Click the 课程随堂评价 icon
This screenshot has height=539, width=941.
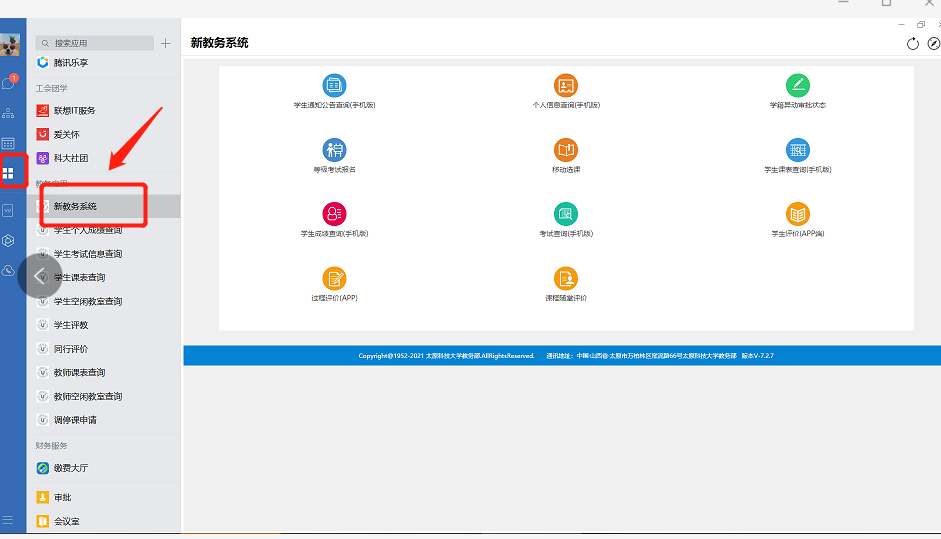pos(566,278)
